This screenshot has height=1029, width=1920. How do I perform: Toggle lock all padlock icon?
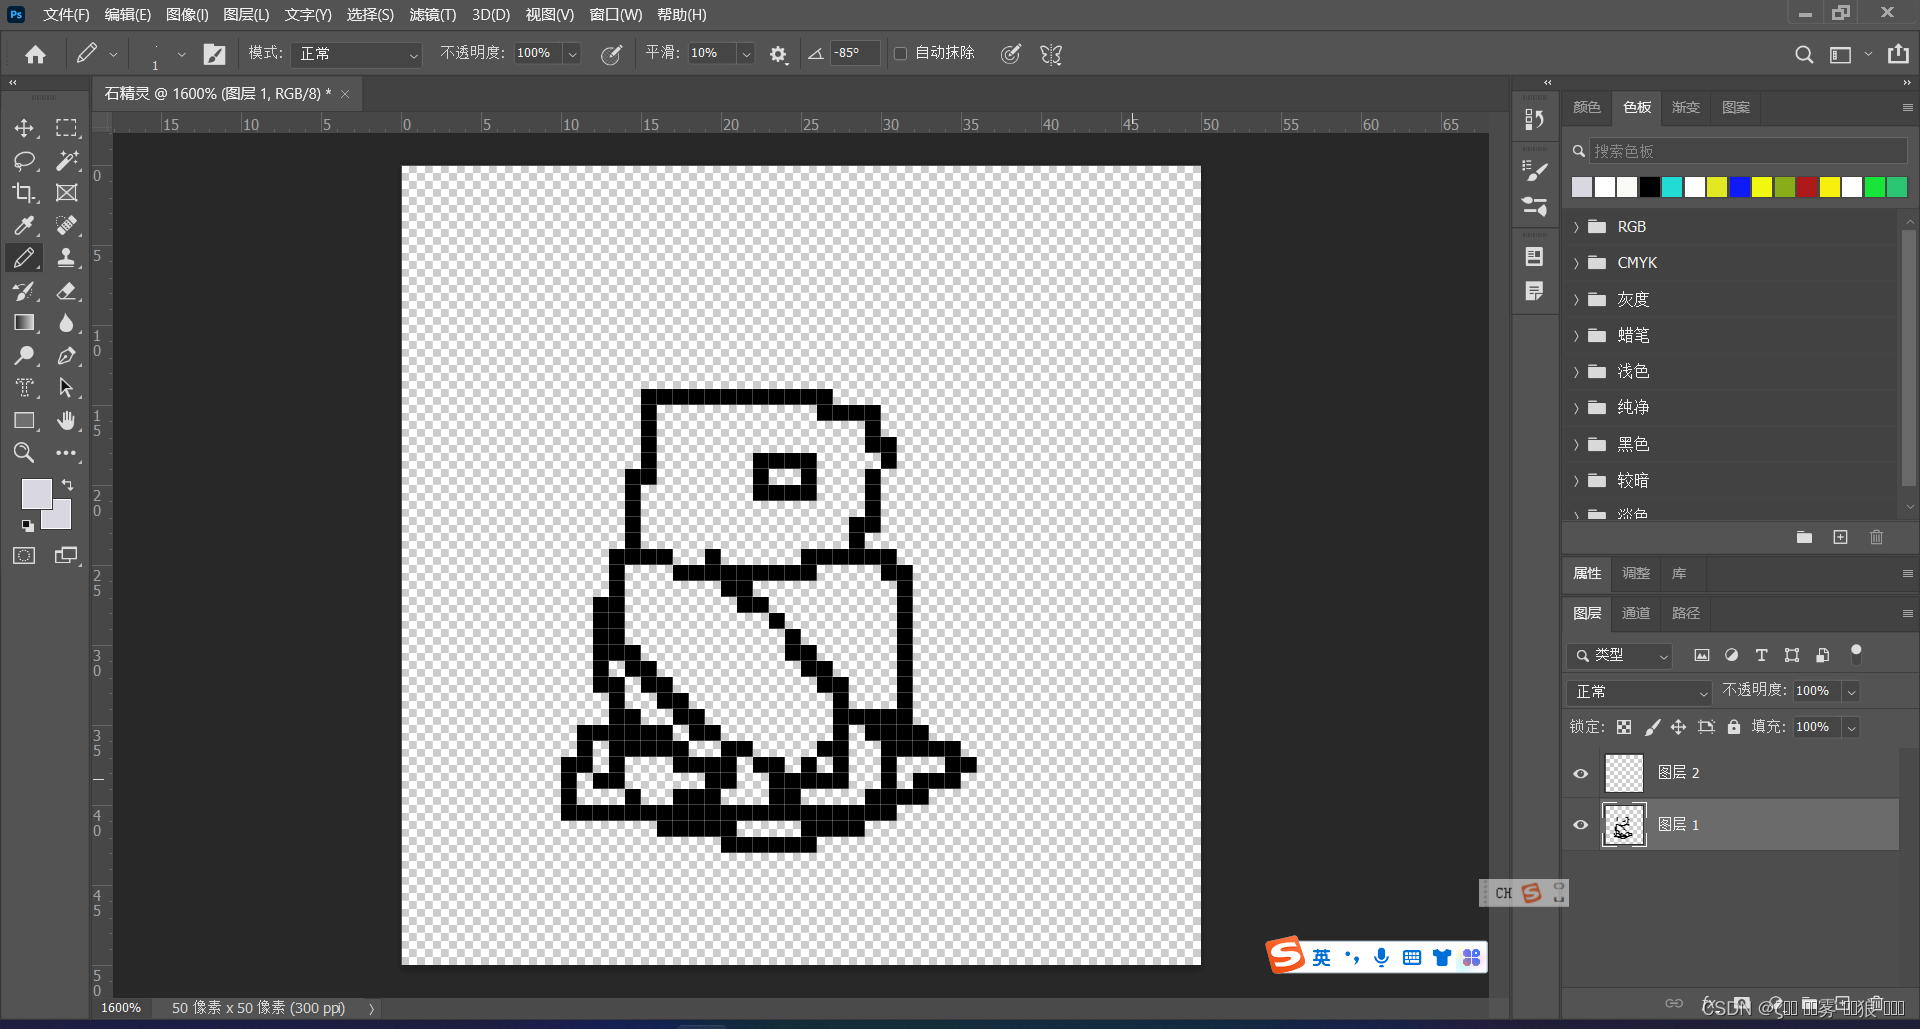coord(1734,727)
